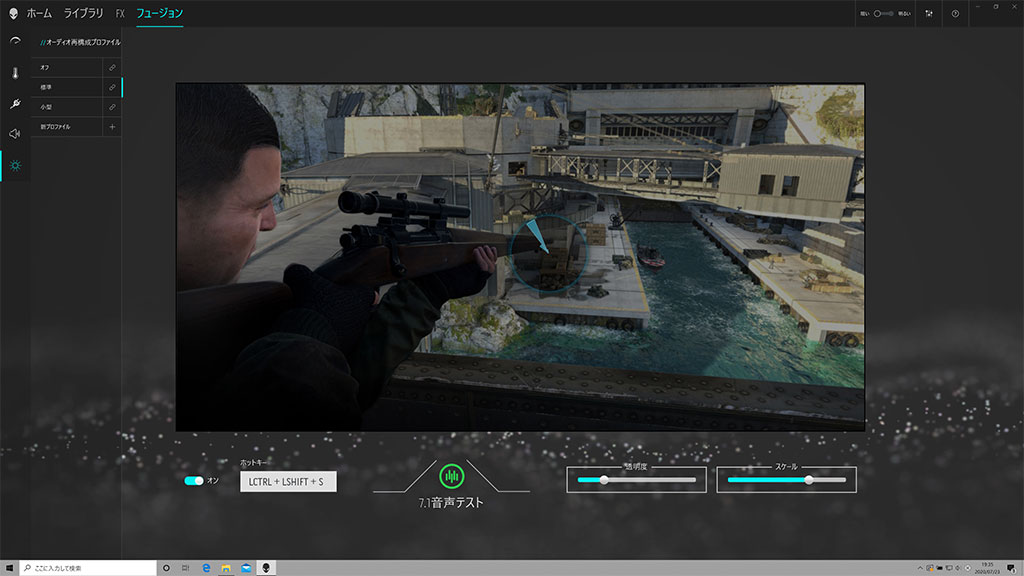The image size is (1024, 576).
Task: Select the 標準 audio profile
Action: click(x=67, y=87)
